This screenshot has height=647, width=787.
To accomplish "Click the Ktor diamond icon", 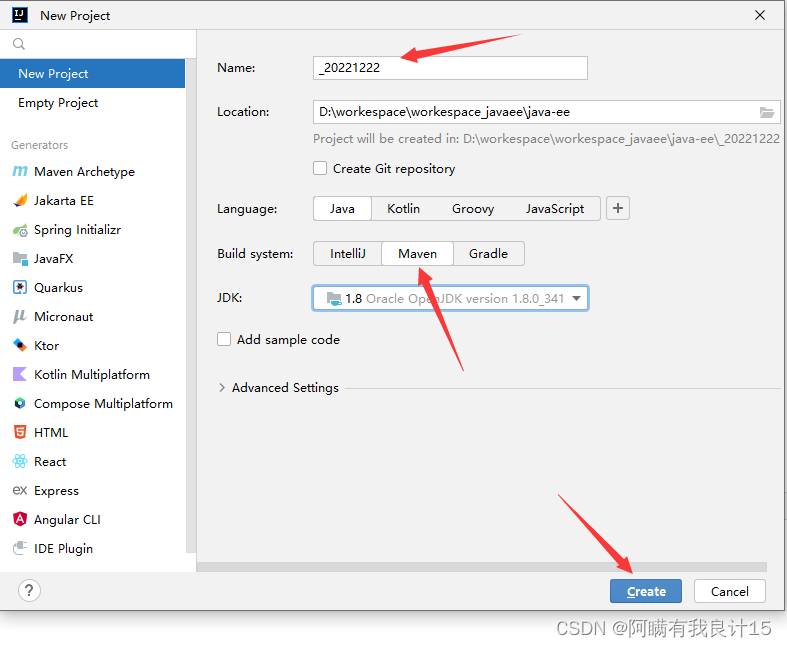I will (20, 345).
